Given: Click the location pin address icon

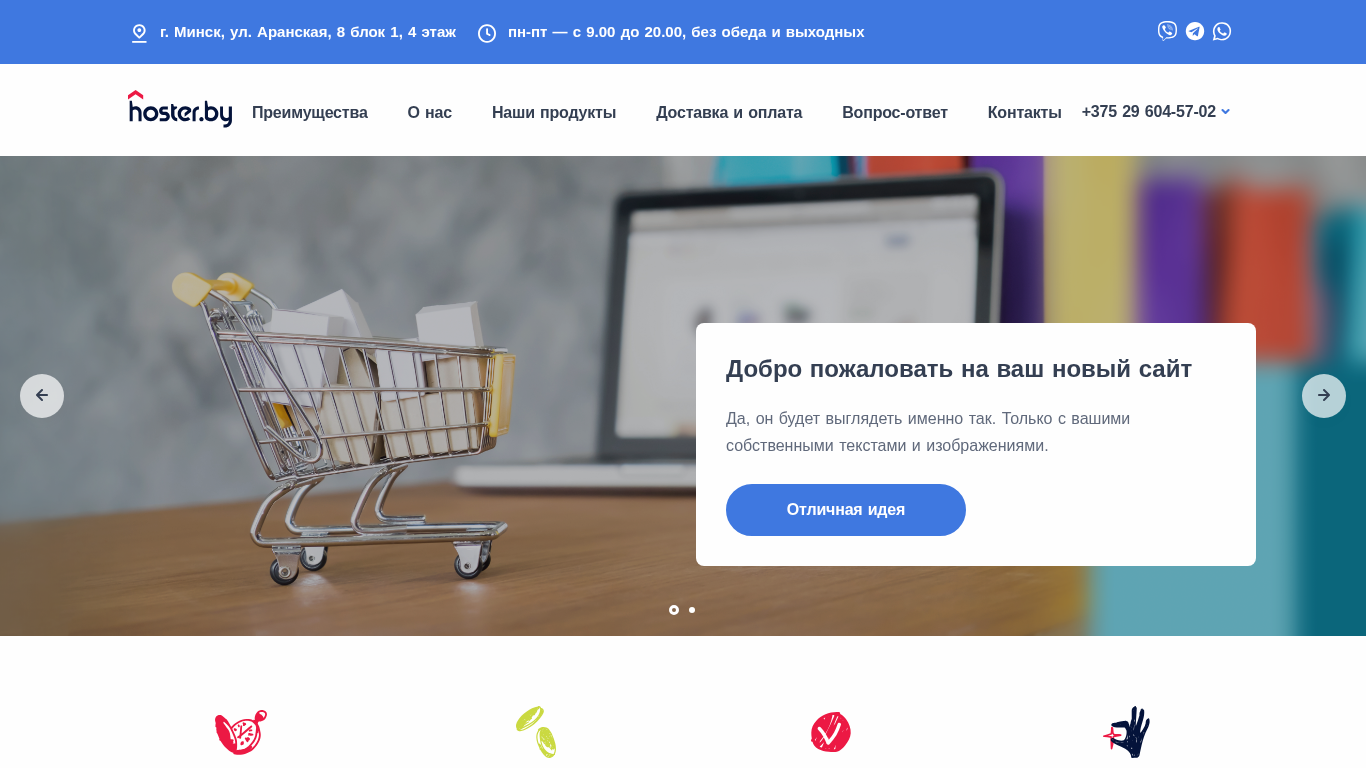Looking at the screenshot, I should [x=139, y=33].
